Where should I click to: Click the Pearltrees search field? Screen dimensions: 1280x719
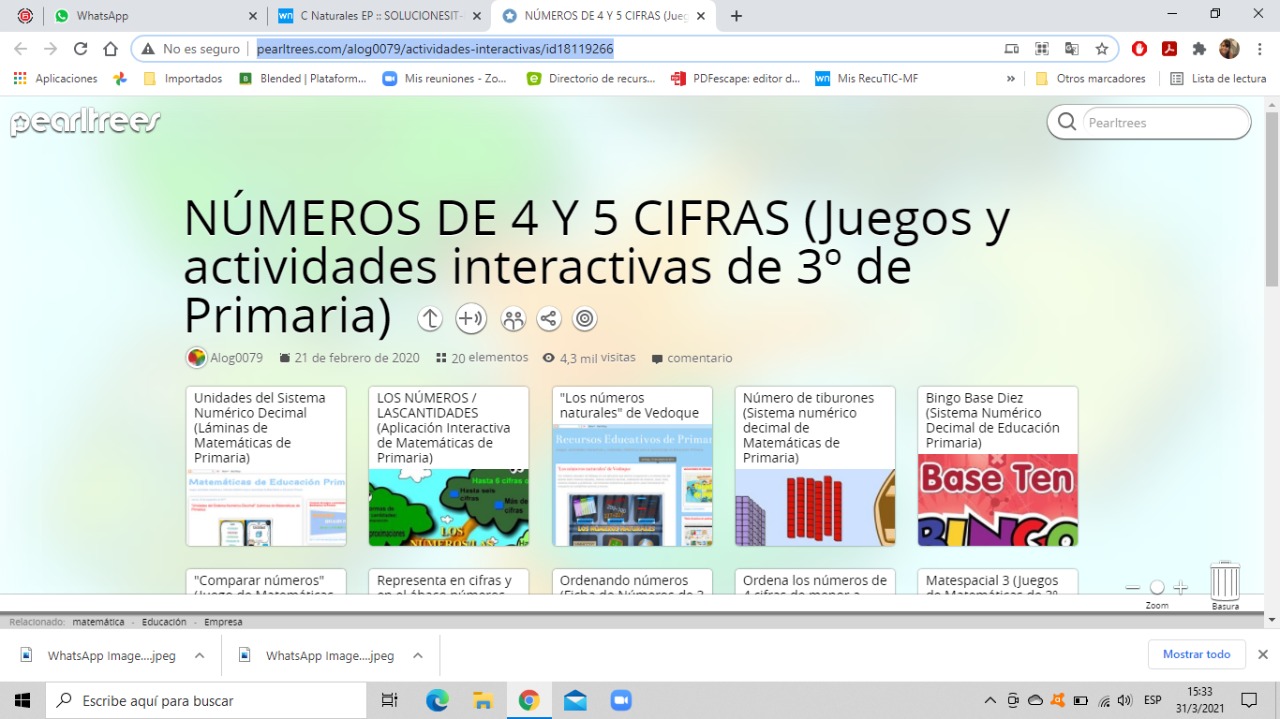click(1160, 122)
